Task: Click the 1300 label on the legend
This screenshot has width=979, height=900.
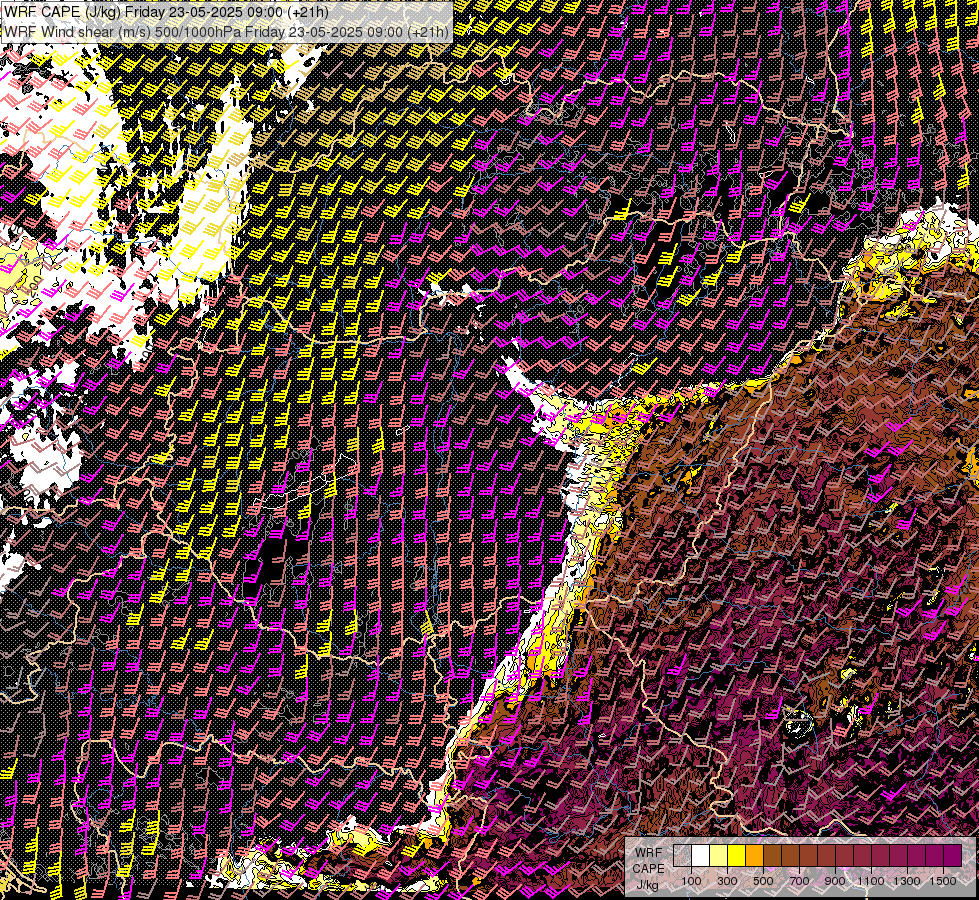Action: (907, 881)
